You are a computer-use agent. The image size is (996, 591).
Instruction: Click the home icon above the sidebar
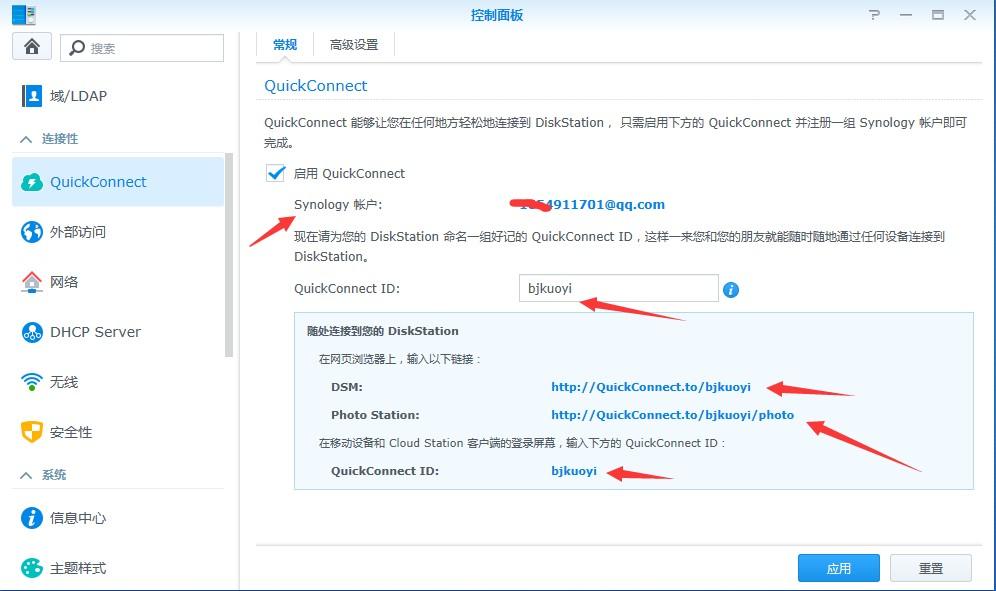[31, 47]
